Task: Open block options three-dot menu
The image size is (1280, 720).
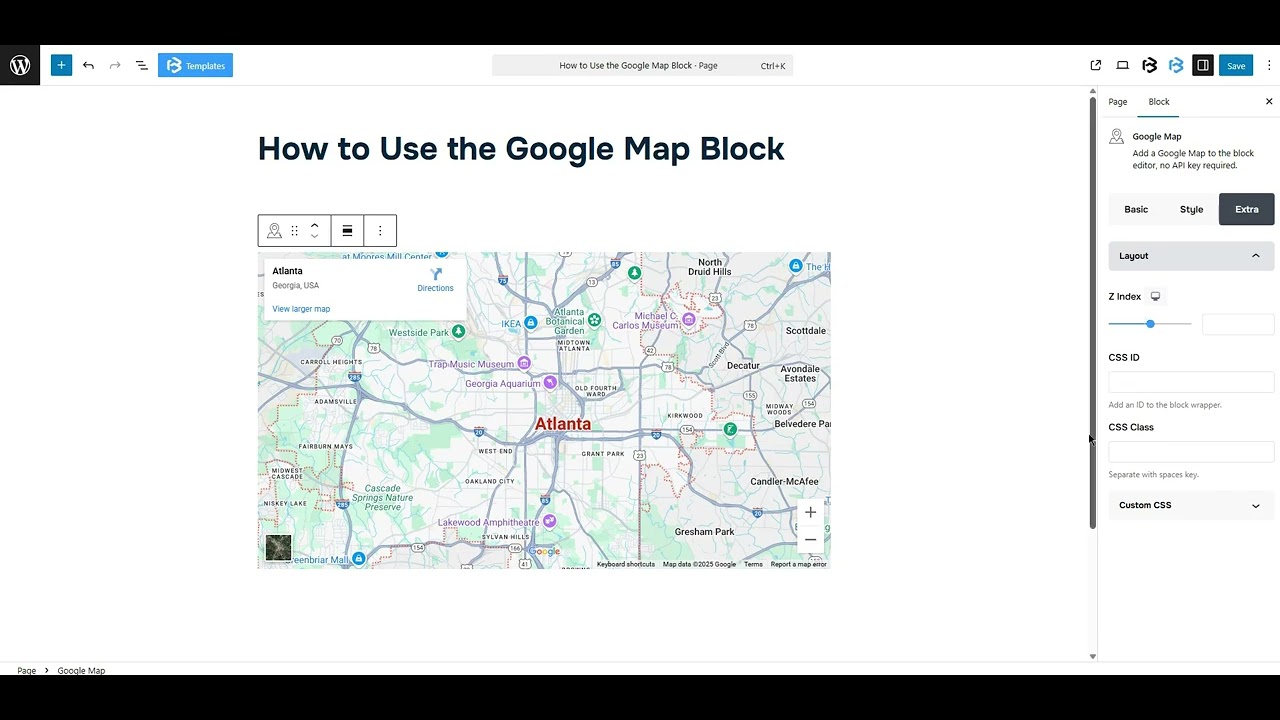Action: click(380, 230)
